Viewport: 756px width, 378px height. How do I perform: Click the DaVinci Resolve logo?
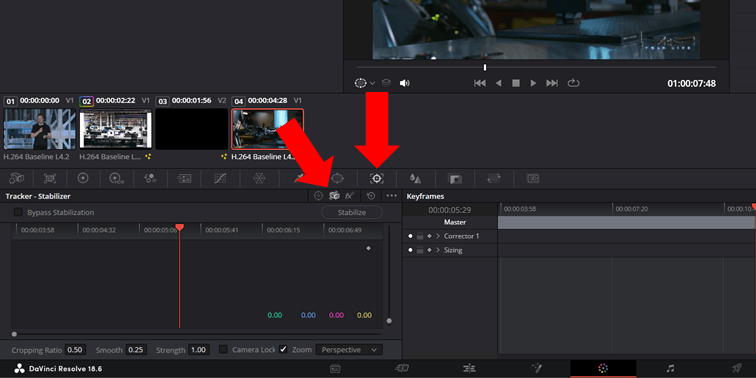point(19,369)
